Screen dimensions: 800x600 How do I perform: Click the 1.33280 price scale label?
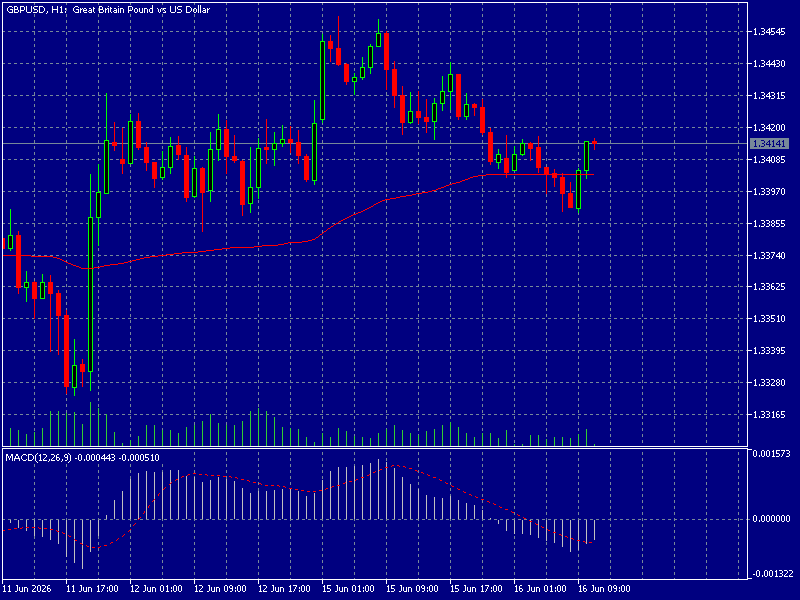click(x=769, y=383)
